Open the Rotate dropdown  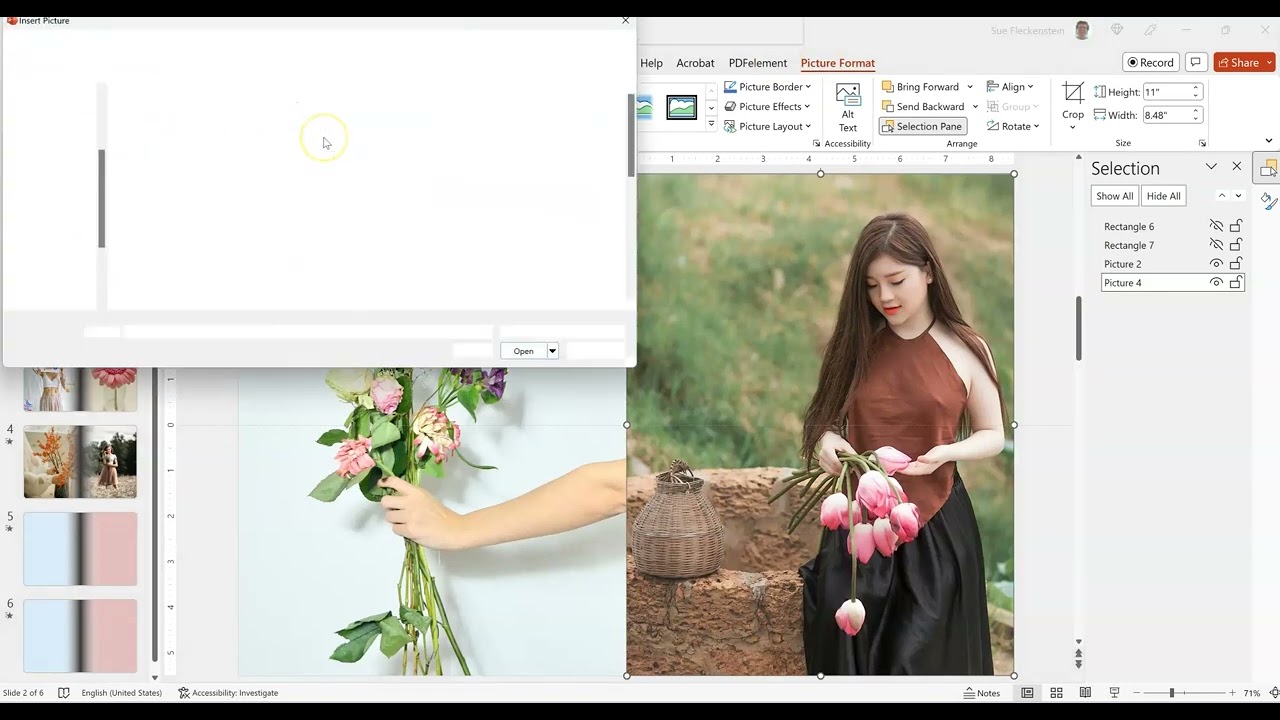[1014, 126]
